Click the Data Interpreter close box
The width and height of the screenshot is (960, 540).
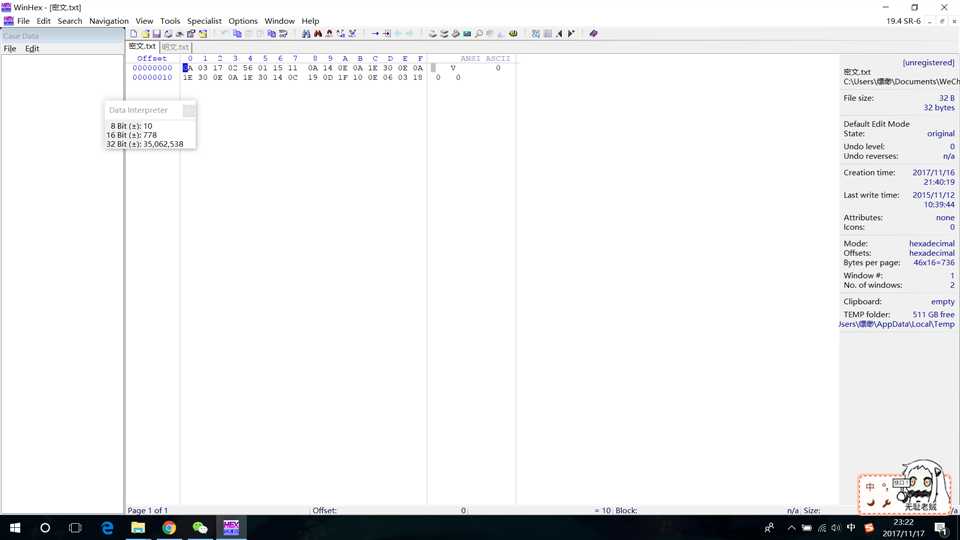(x=189, y=110)
